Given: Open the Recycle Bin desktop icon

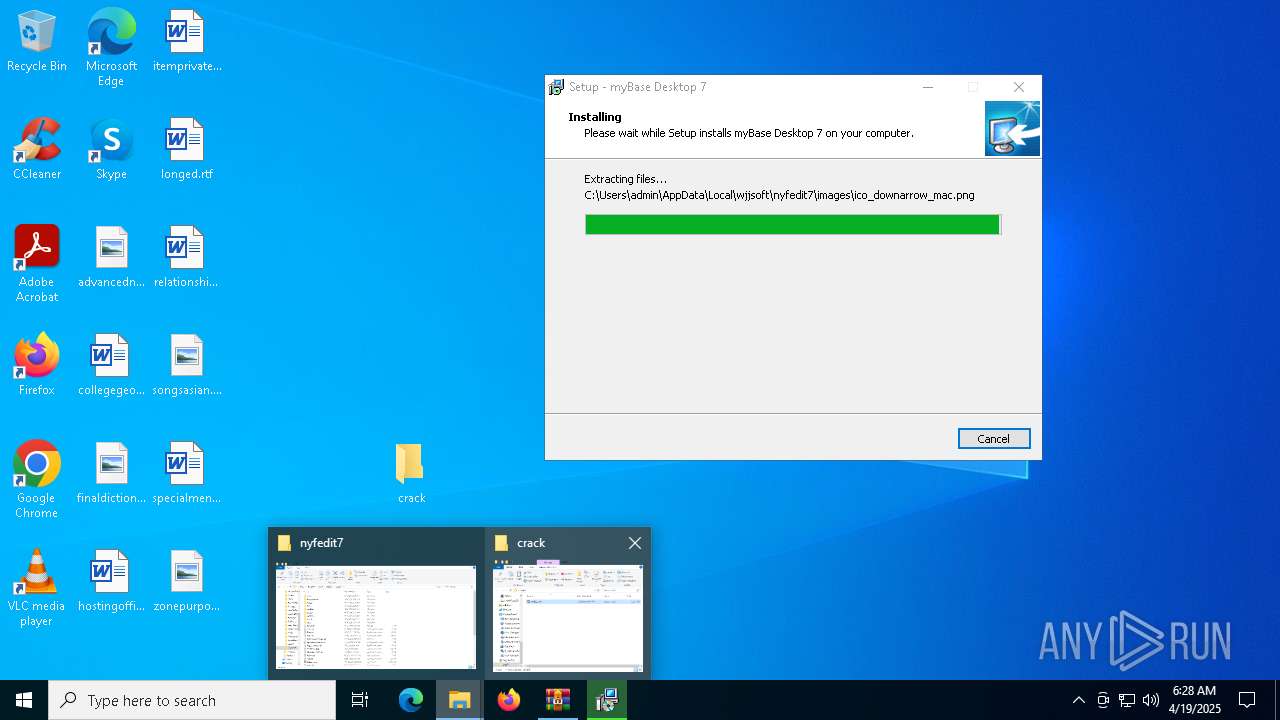Looking at the screenshot, I should (x=37, y=42).
